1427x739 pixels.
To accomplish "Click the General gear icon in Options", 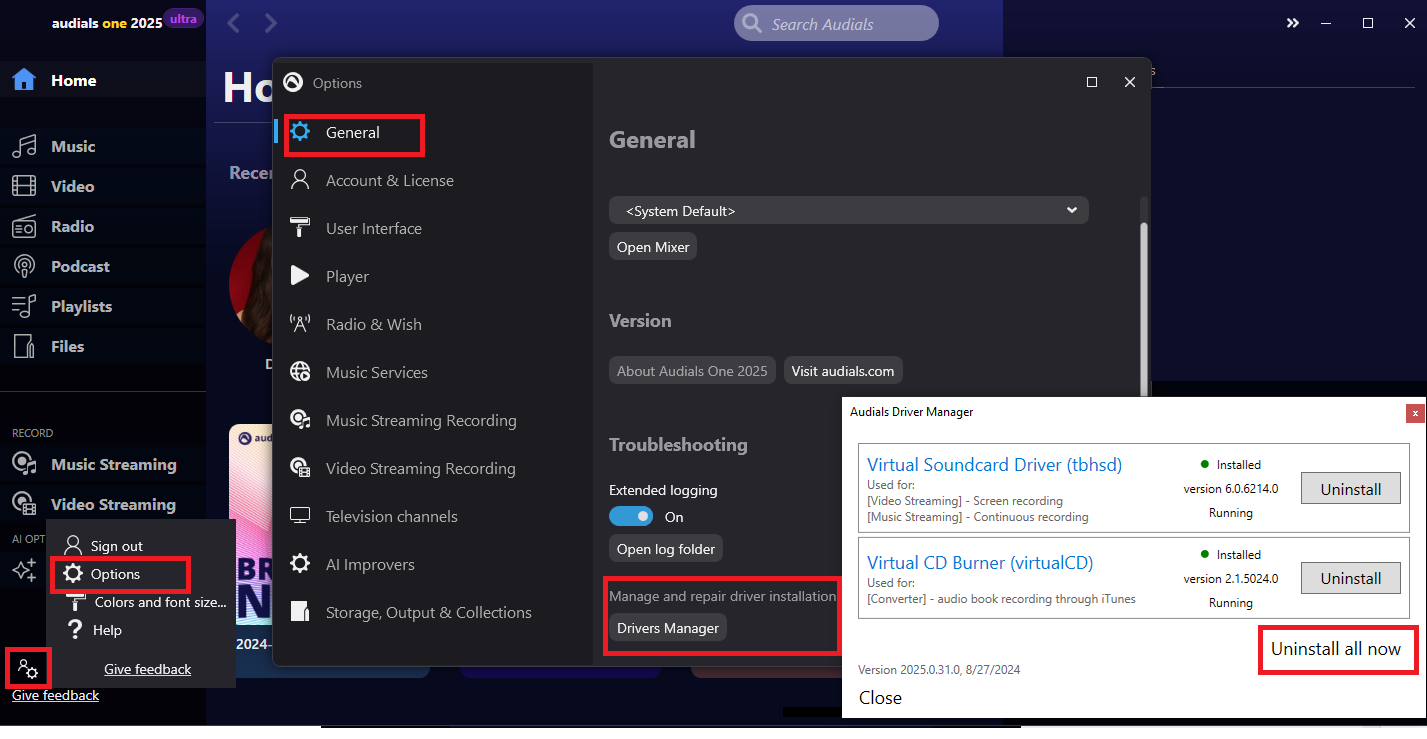I will [300, 132].
